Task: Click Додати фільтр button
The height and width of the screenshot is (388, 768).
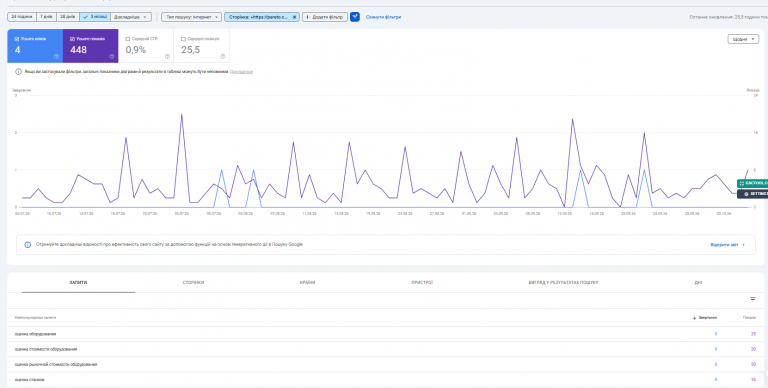Action: pyautogui.click(x=325, y=17)
